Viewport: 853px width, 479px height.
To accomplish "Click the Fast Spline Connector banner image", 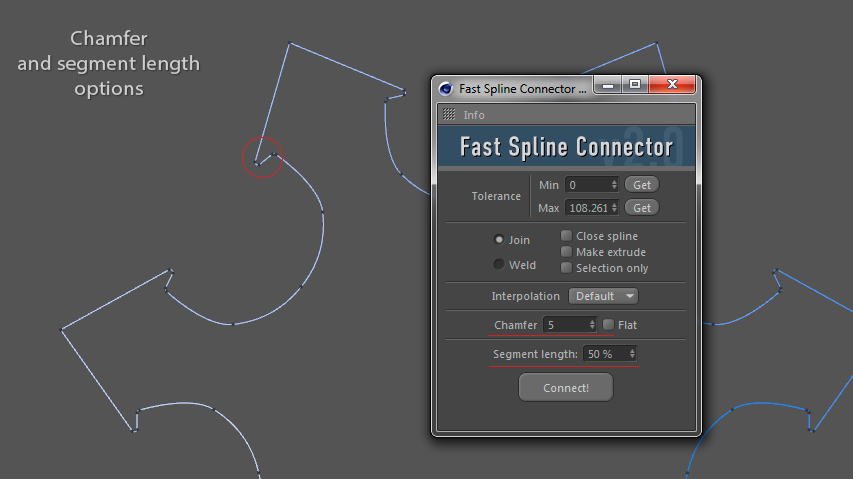I will pos(566,146).
